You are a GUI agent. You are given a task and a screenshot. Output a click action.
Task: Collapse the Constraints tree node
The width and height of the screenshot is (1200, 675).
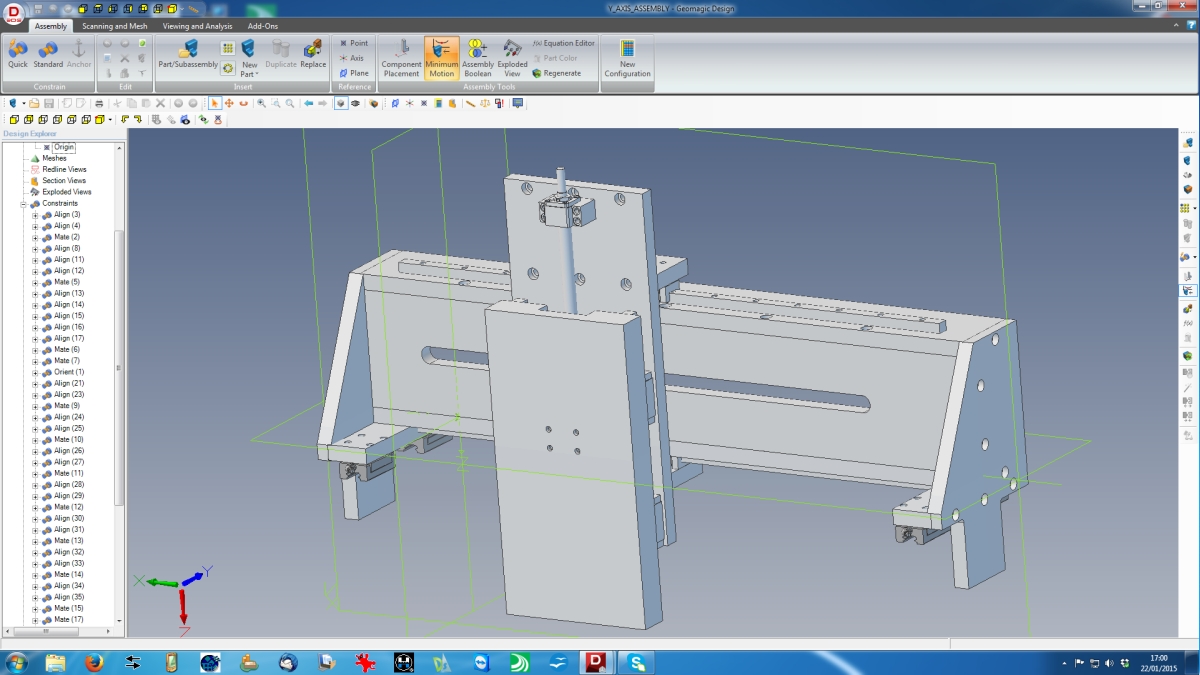23,204
